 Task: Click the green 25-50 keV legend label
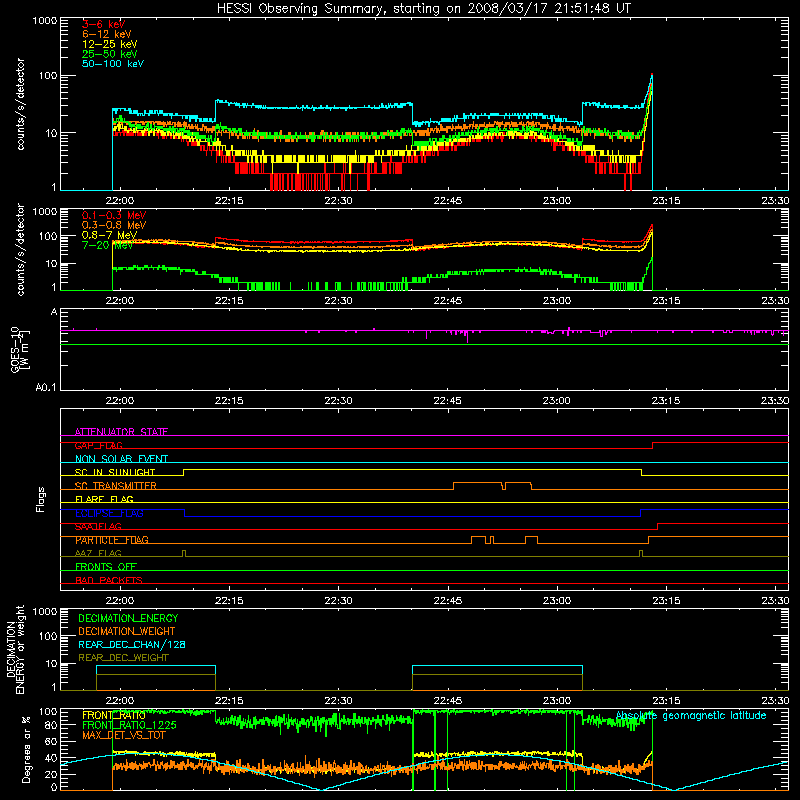click(x=110, y=54)
